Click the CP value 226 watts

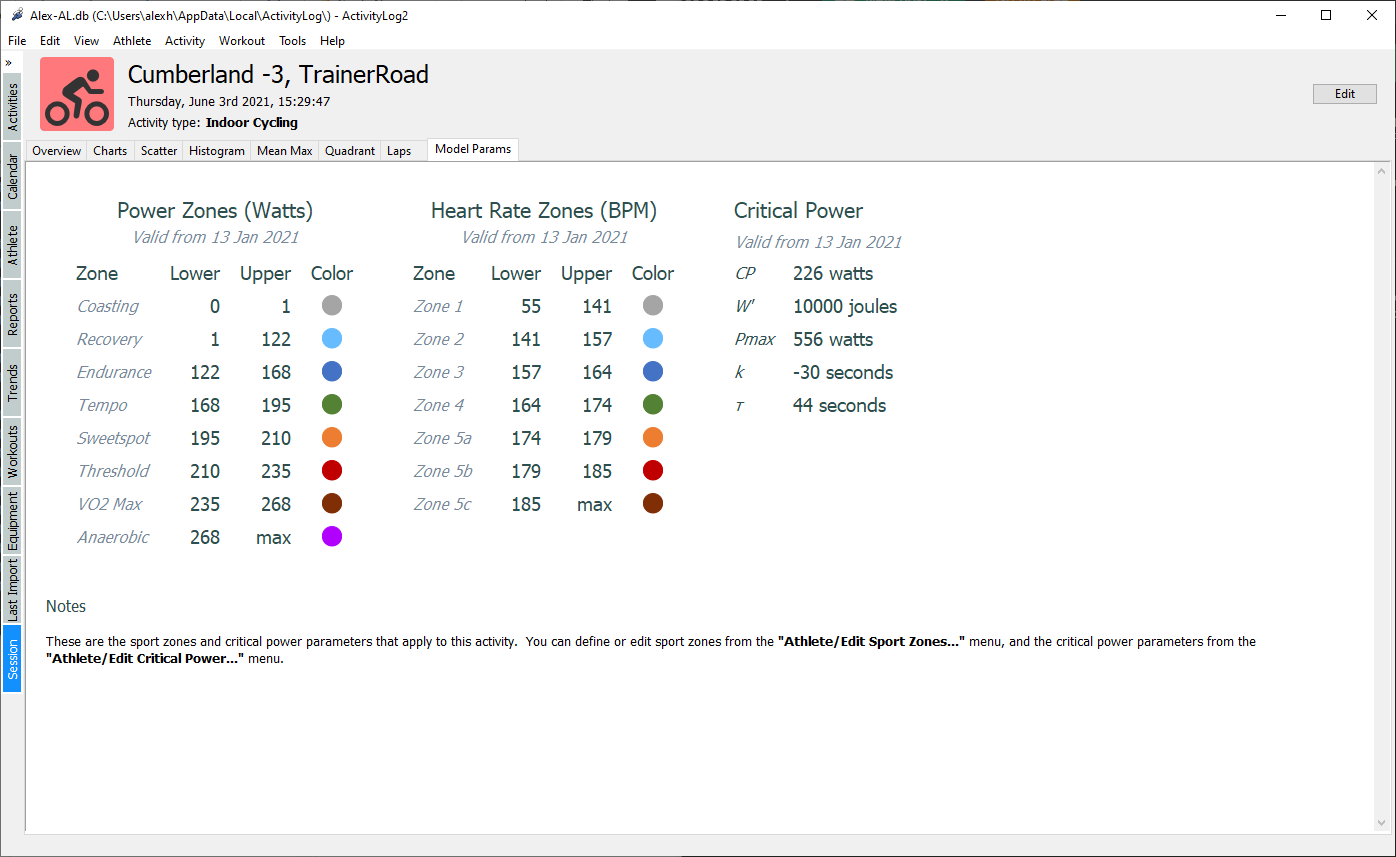(833, 273)
